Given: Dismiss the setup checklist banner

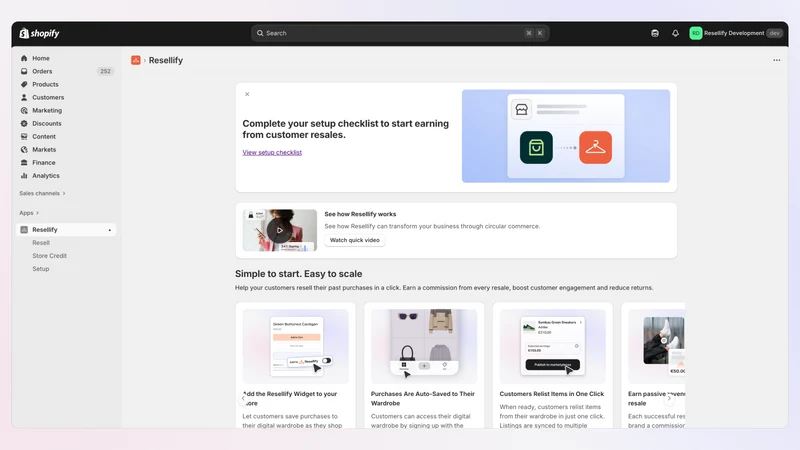Looking at the screenshot, I should tap(247, 94).
